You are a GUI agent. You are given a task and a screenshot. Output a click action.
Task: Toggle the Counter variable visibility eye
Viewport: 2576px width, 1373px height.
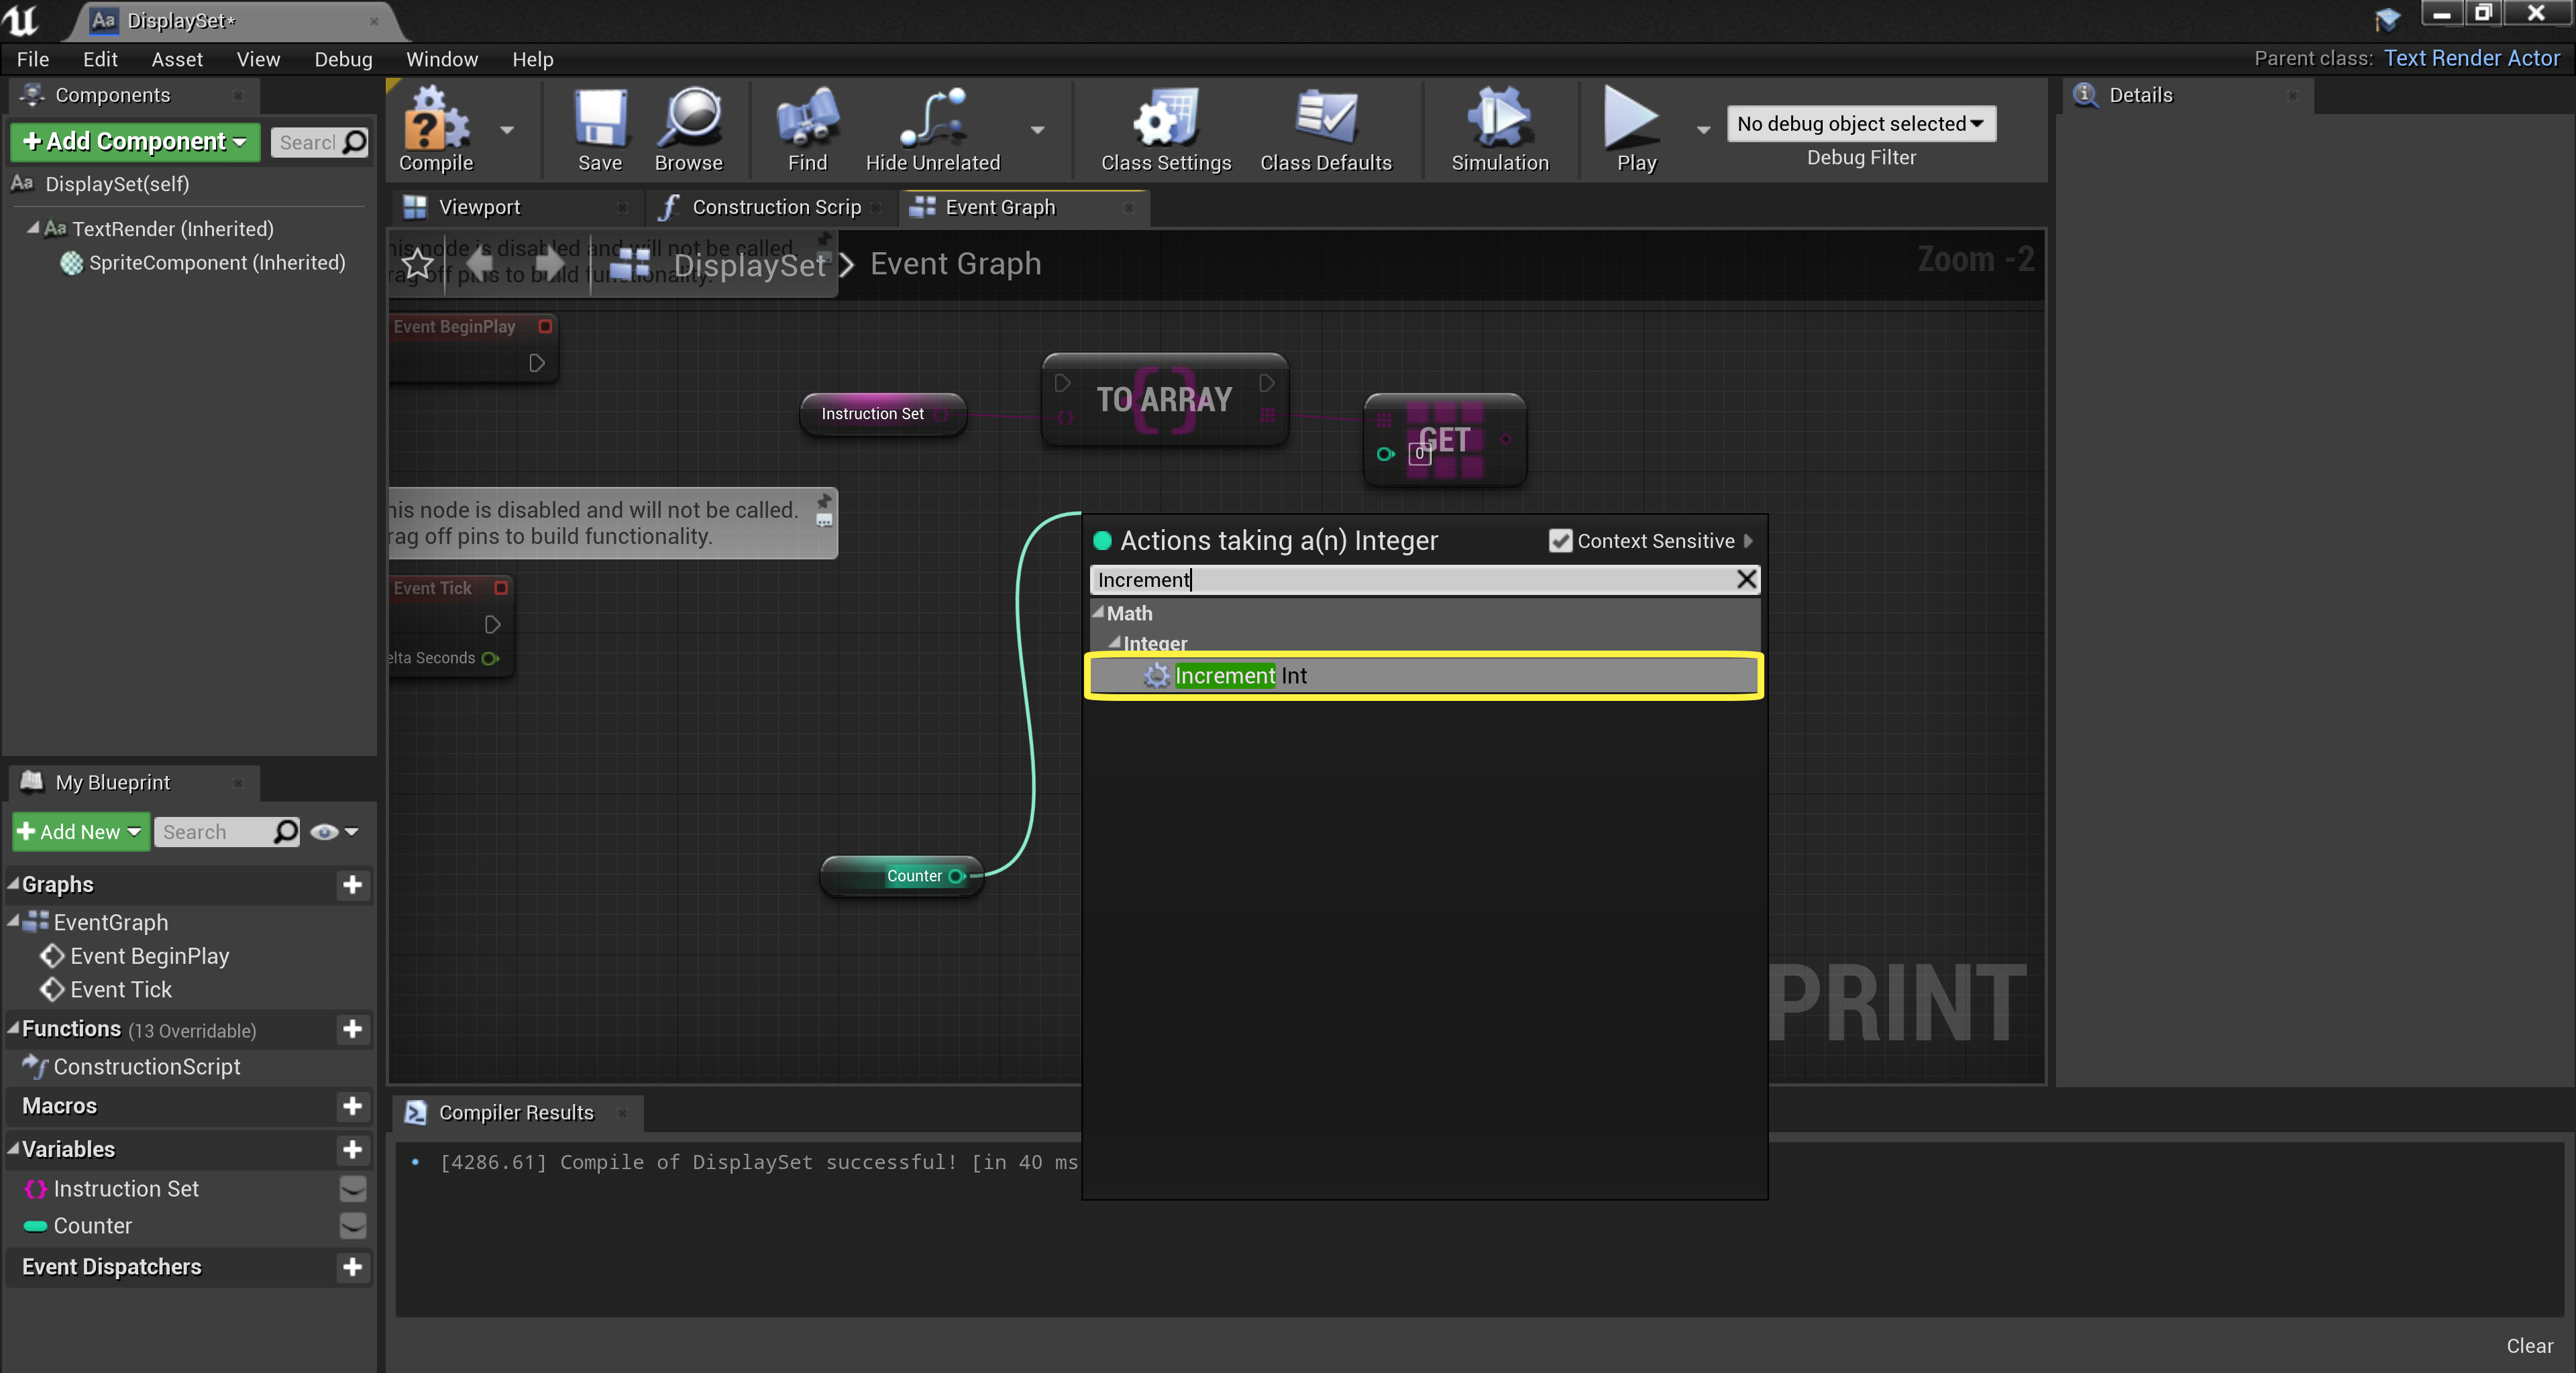(x=352, y=1225)
